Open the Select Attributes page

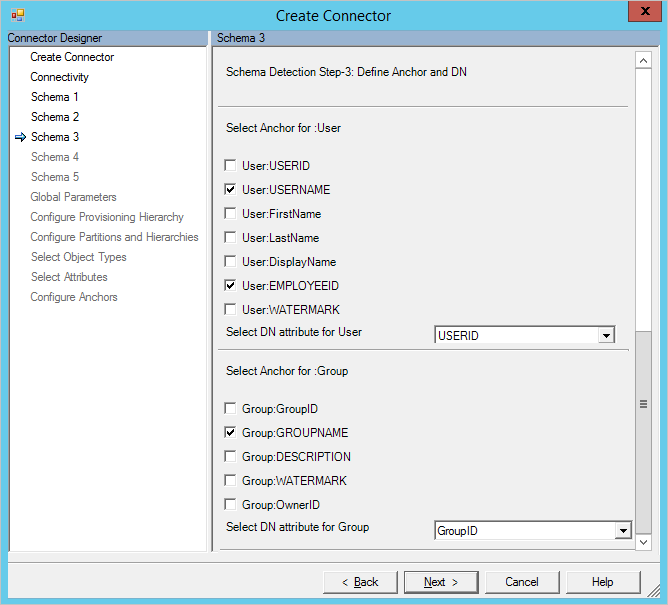point(69,277)
